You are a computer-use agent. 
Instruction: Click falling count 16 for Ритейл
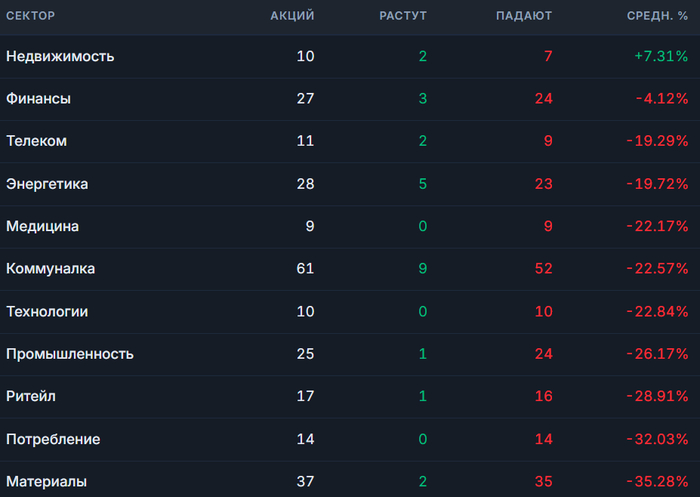[x=544, y=397]
